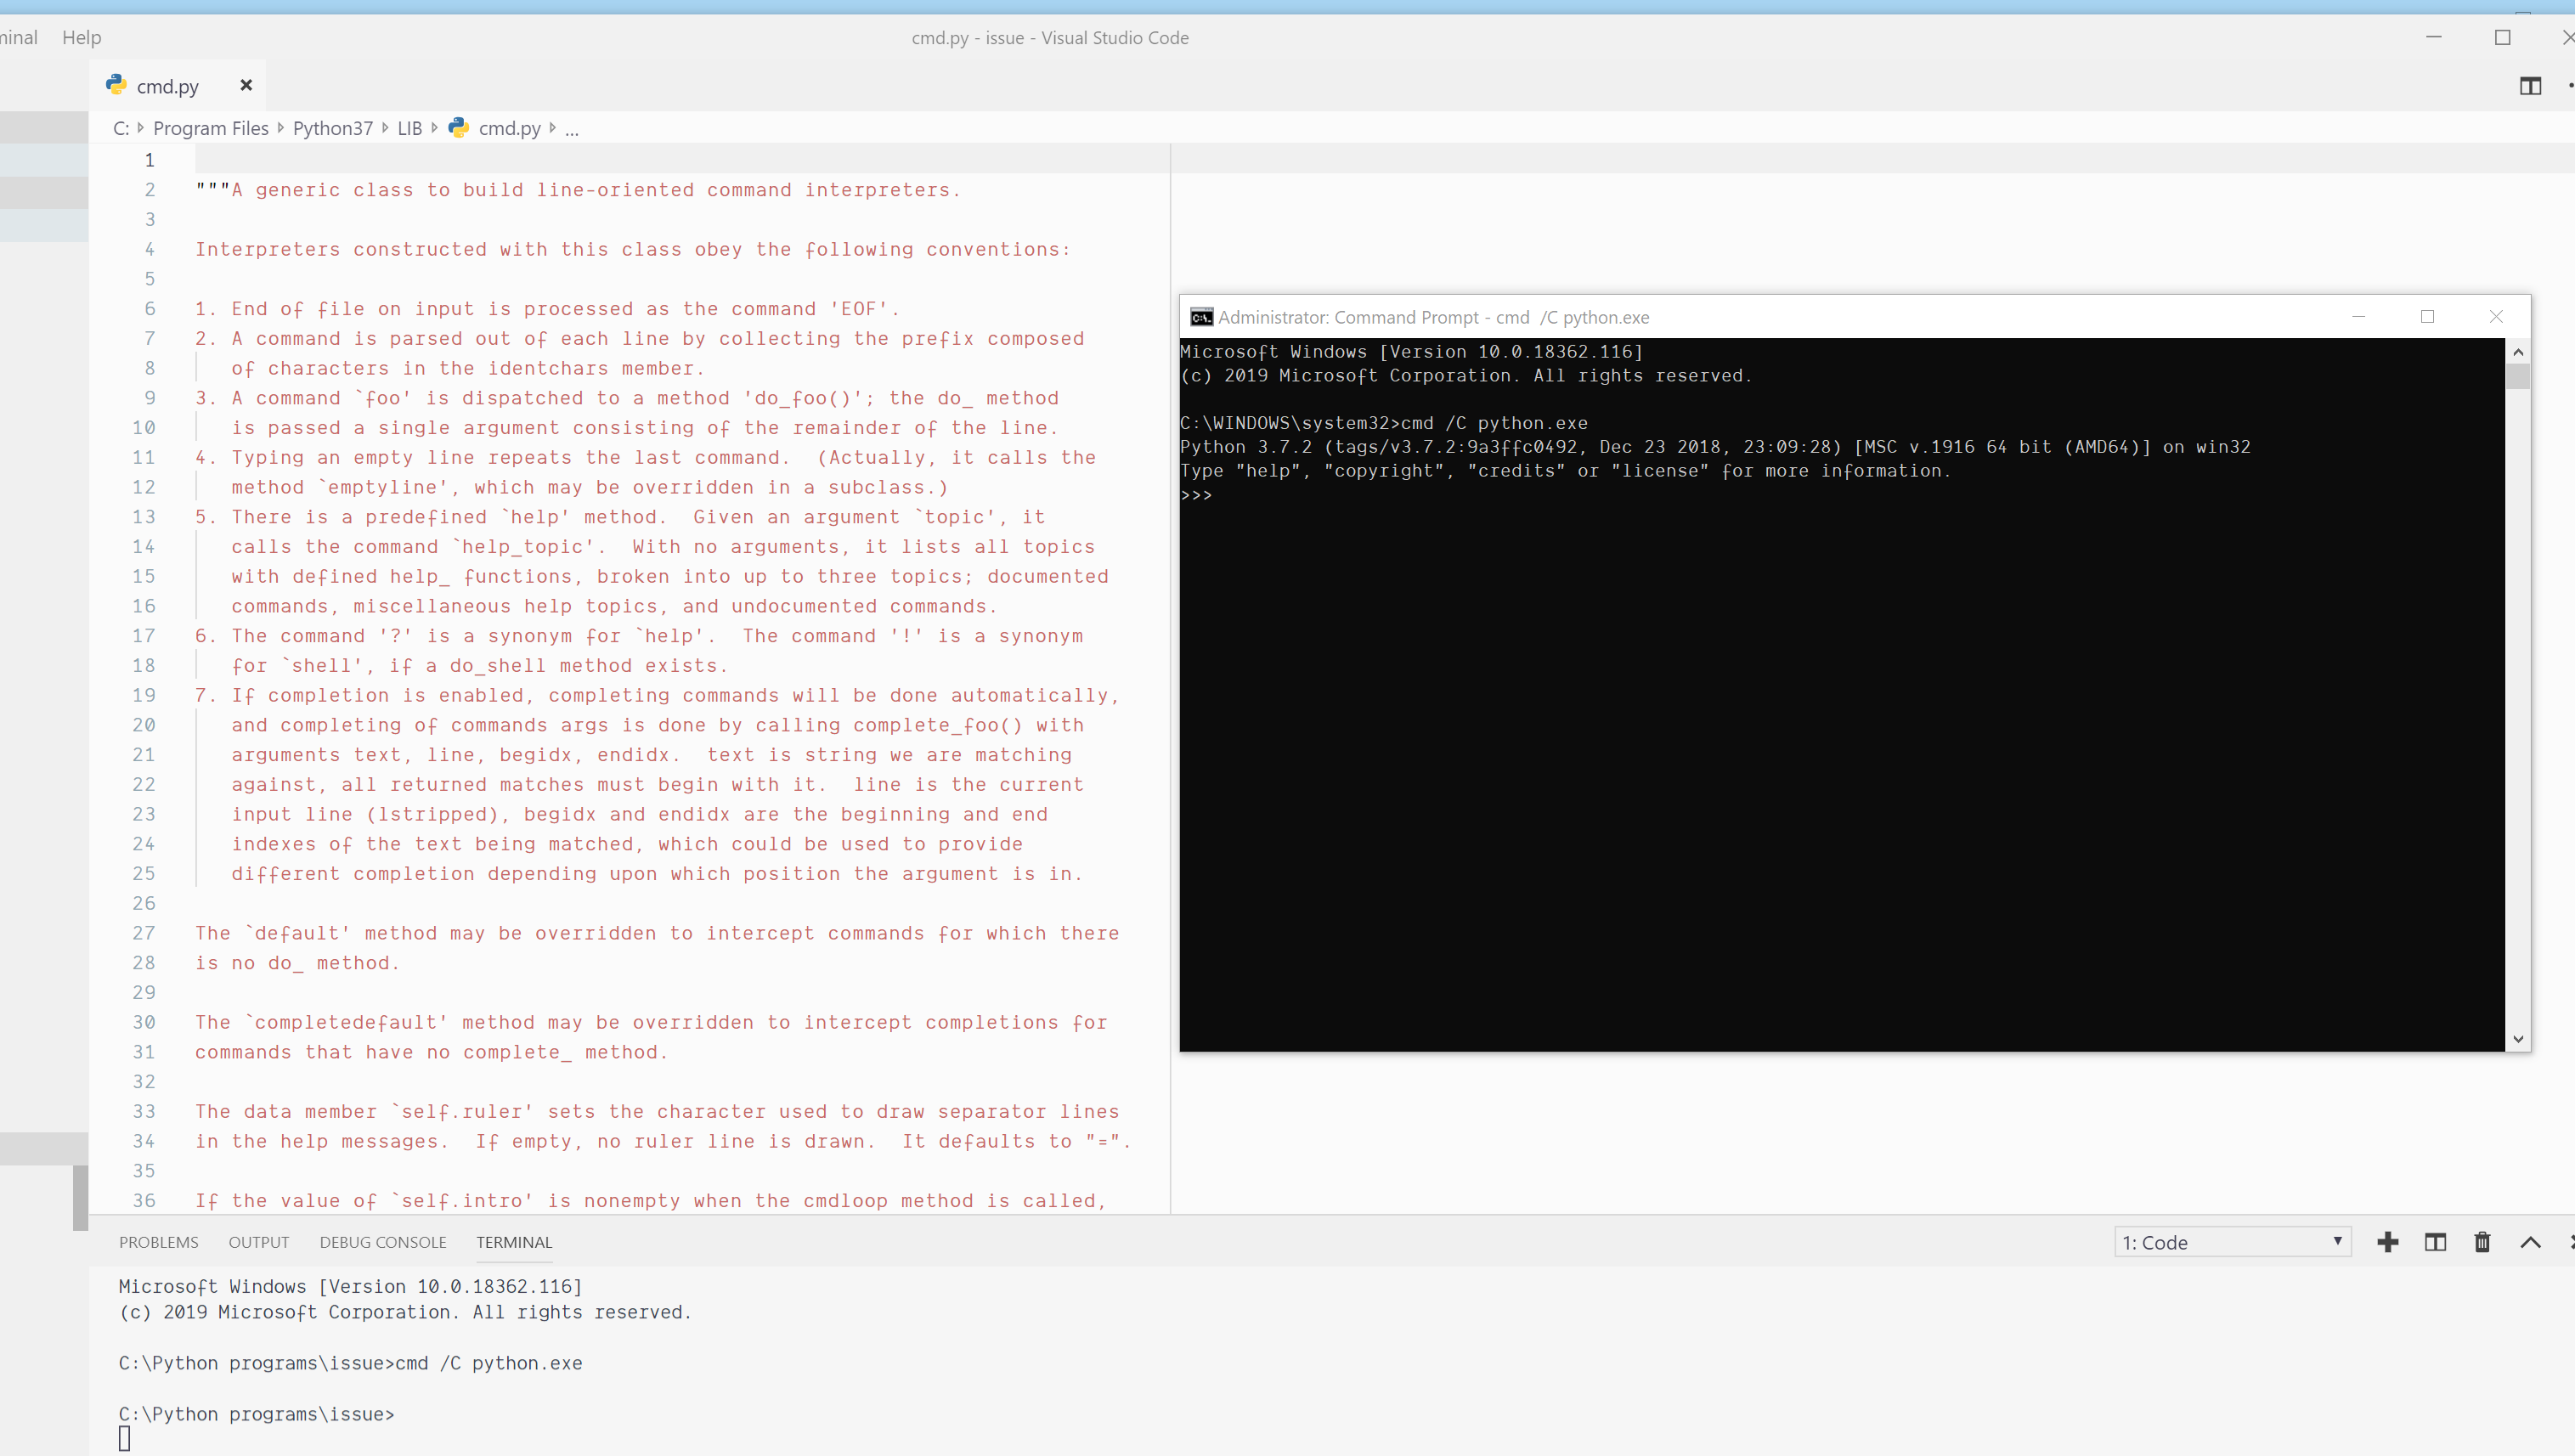Viewport: 2575px width, 1456px height.
Task: Split the terminal into panes
Action: [2436, 1242]
